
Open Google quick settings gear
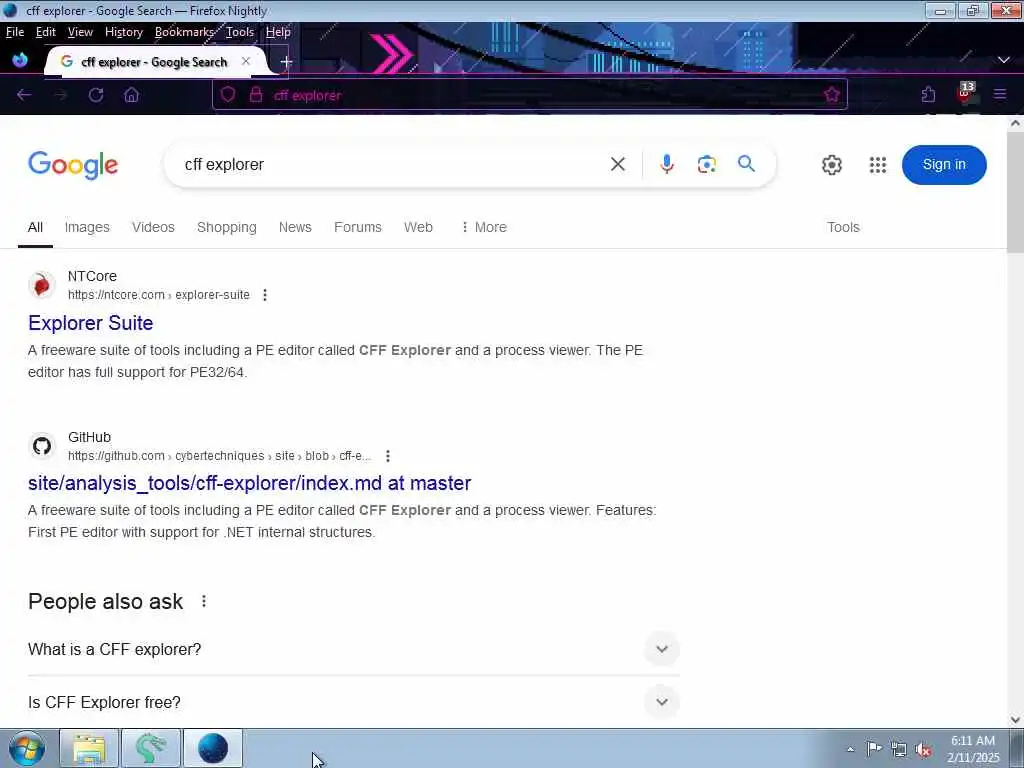tap(831, 165)
